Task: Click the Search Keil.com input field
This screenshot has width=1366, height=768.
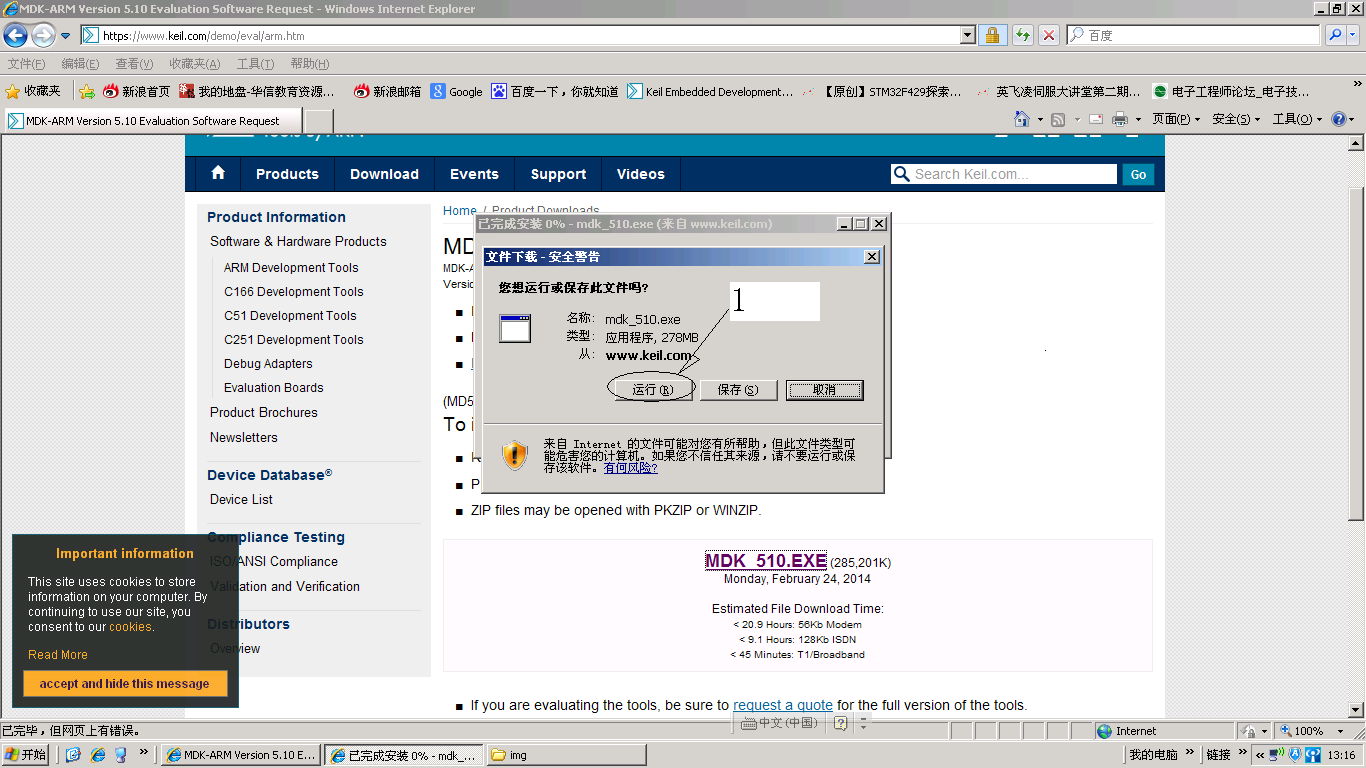Action: (1004, 174)
